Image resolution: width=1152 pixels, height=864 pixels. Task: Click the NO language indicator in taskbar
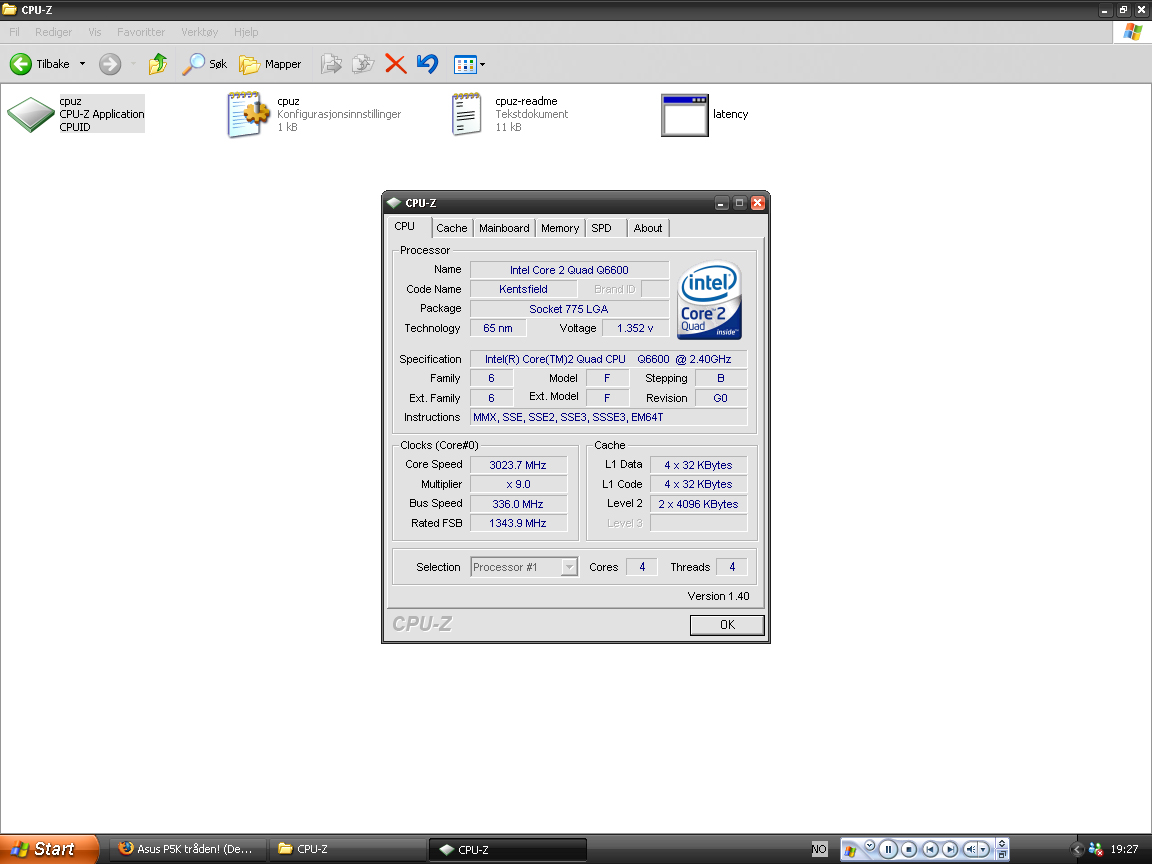pyautogui.click(x=819, y=849)
